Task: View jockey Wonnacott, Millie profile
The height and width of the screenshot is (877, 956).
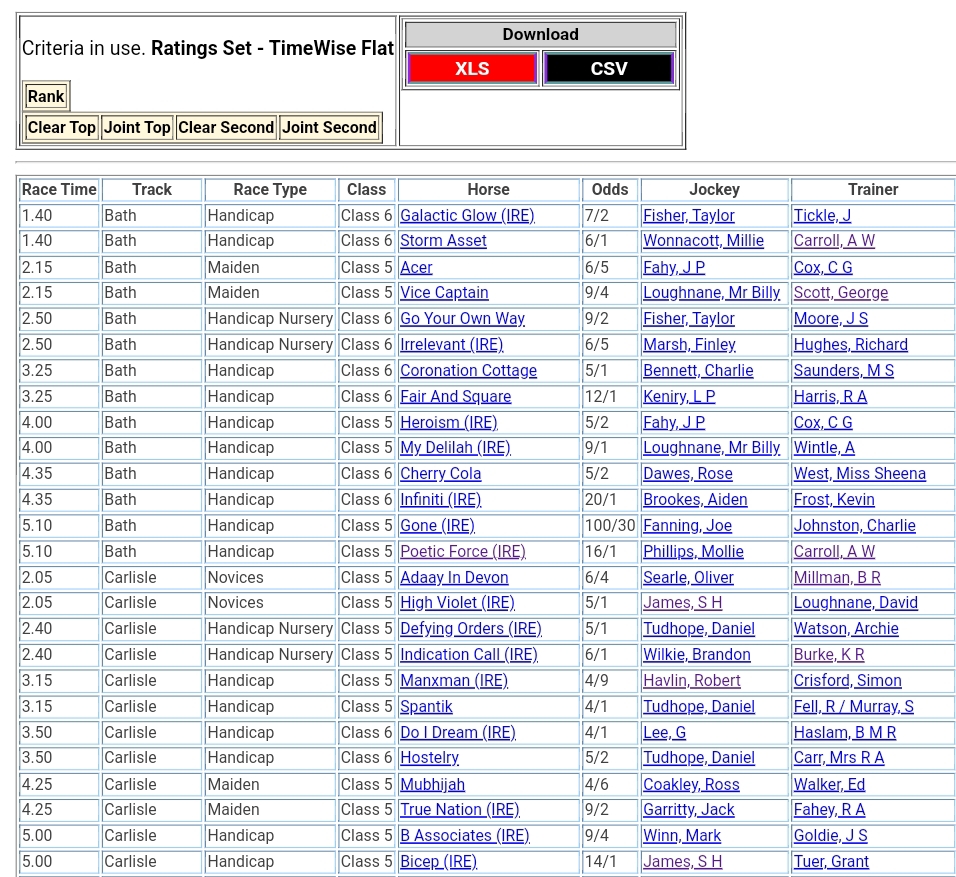Action: (x=703, y=241)
